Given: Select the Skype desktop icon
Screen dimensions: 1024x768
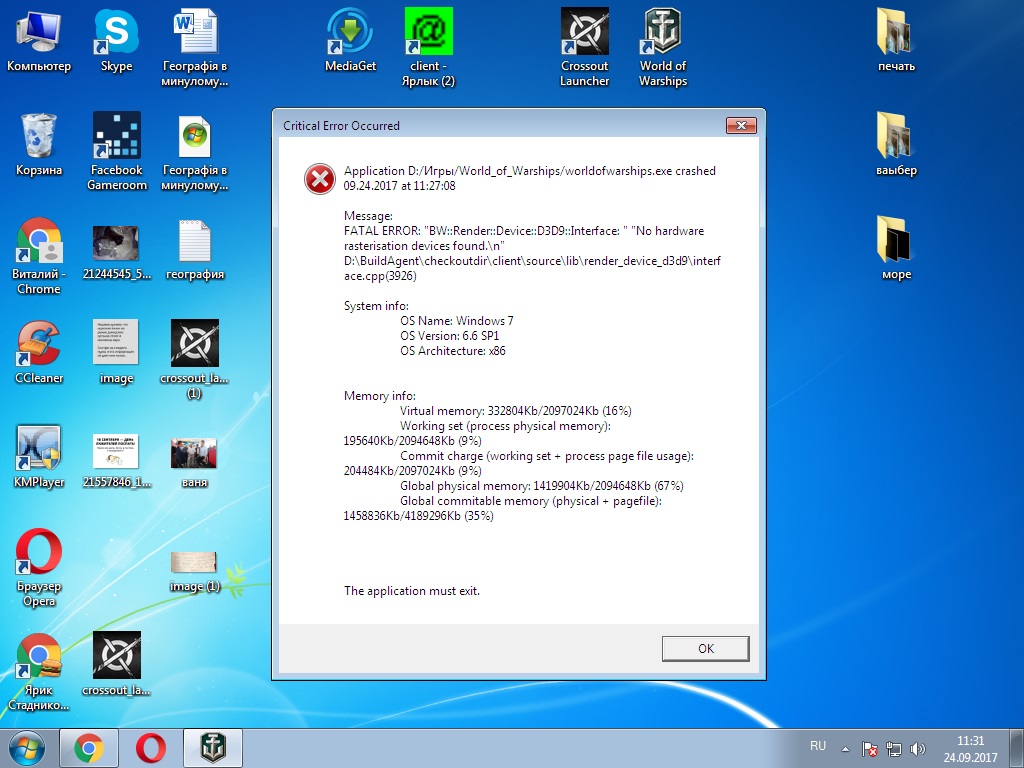Looking at the screenshot, I should point(116,40).
